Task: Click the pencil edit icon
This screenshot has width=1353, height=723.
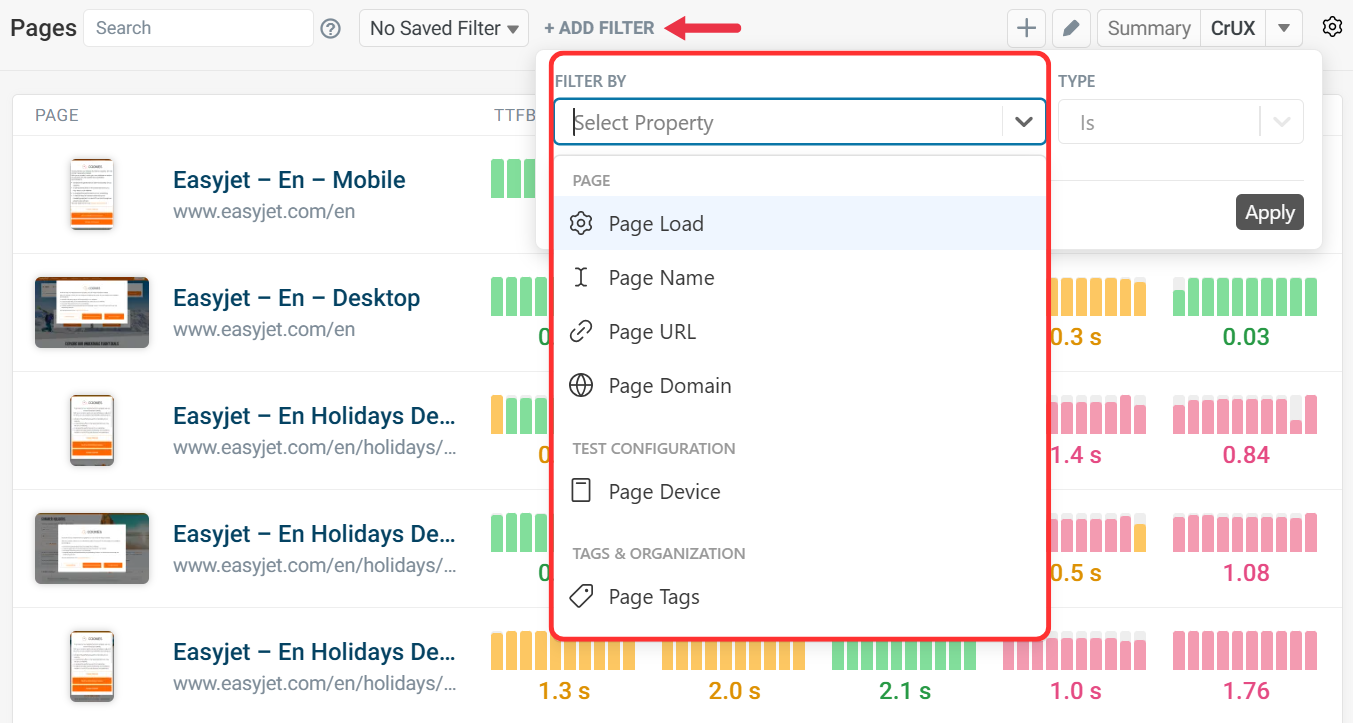Action: [1071, 29]
